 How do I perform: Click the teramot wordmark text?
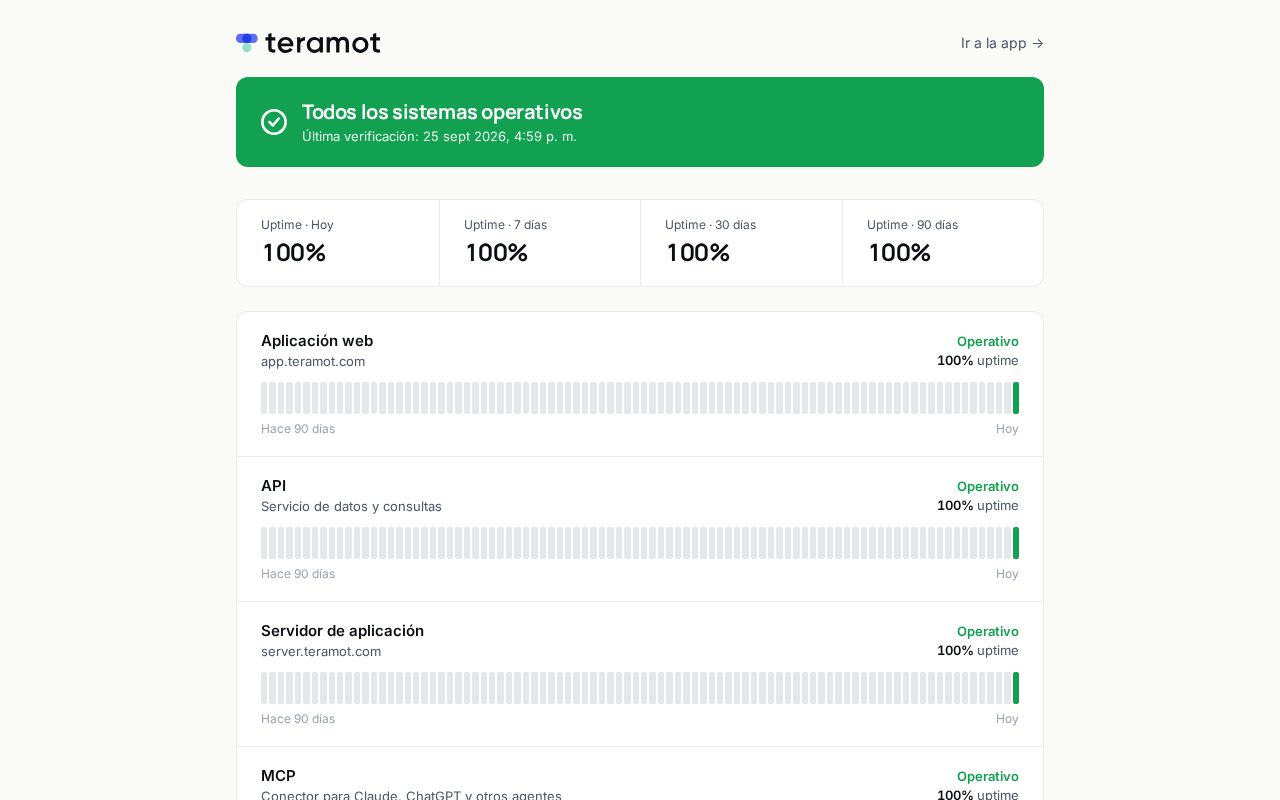[x=323, y=43]
